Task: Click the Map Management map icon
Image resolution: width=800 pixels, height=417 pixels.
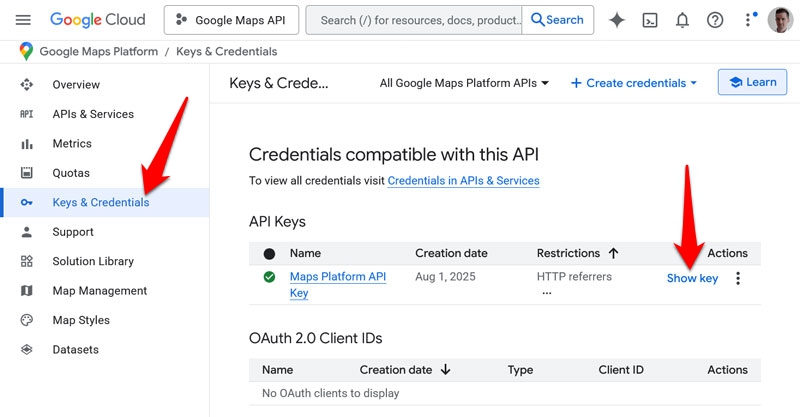Action: [27, 291]
